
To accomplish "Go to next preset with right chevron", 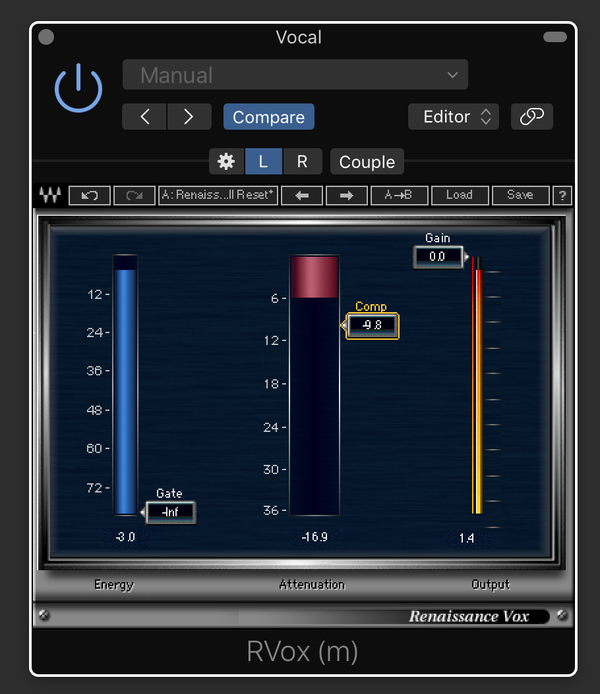I will (x=188, y=117).
